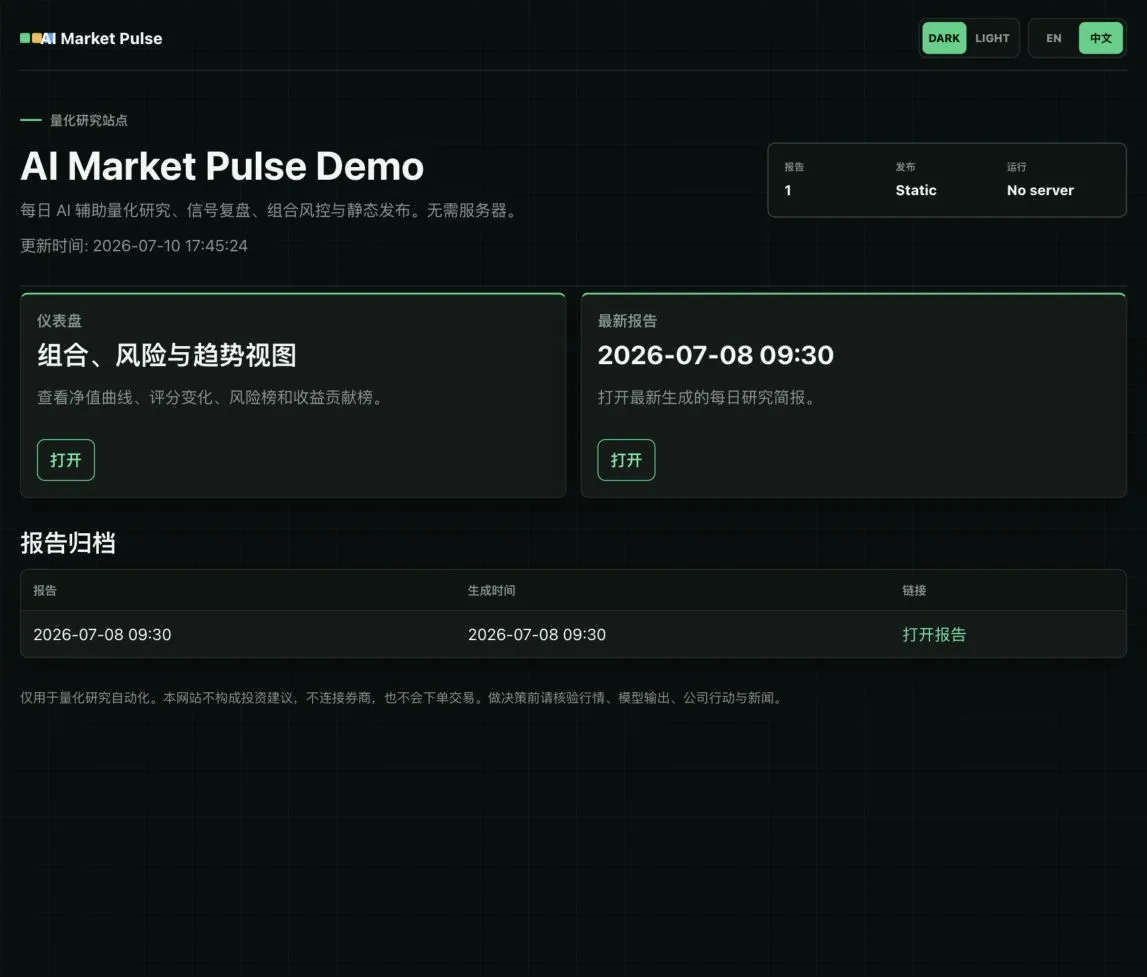The image size is (1147, 977).
Task: Switch theme to DARK
Action: pyautogui.click(x=944, y=38)
